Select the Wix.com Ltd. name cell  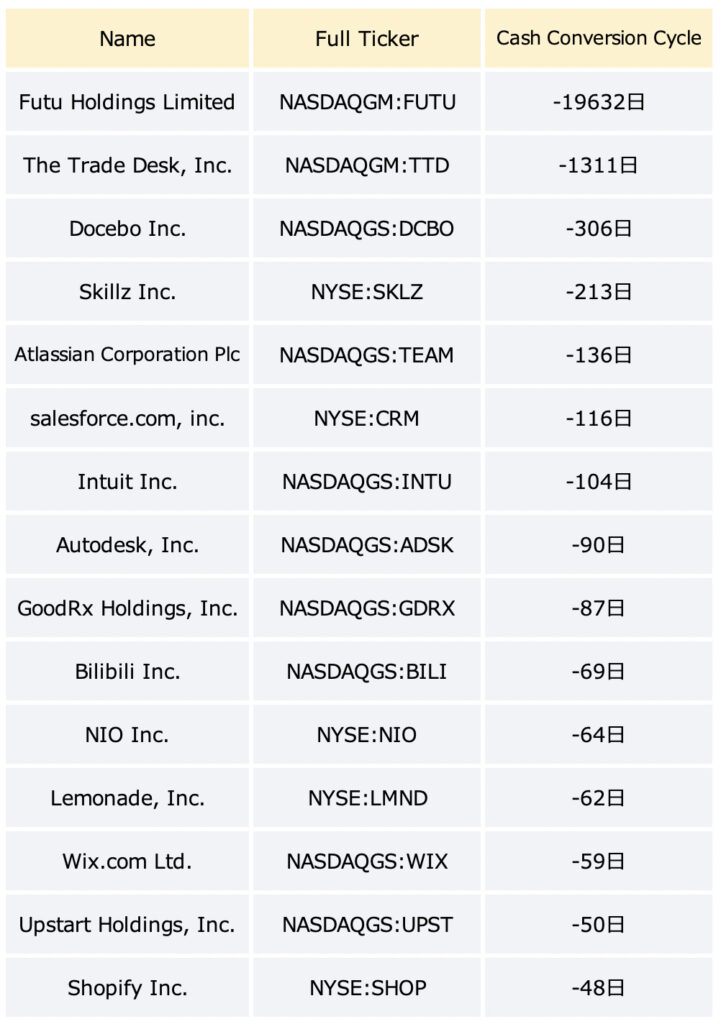(x=127, y=861)
